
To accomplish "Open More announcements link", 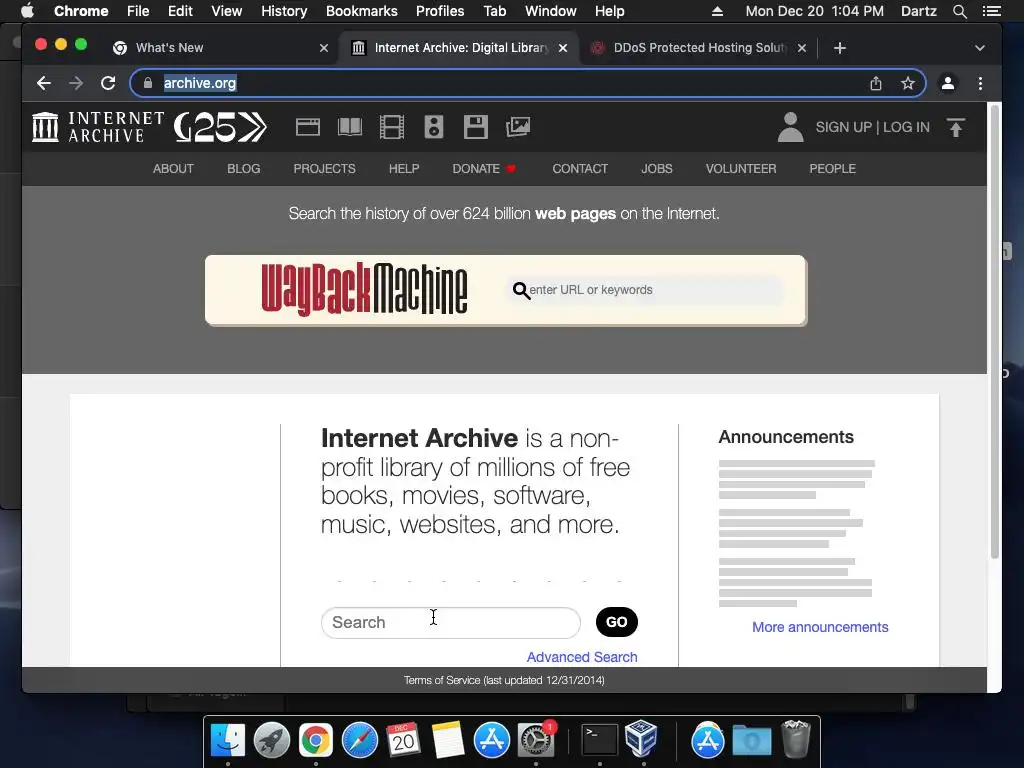I will click(x=820, y=627).
